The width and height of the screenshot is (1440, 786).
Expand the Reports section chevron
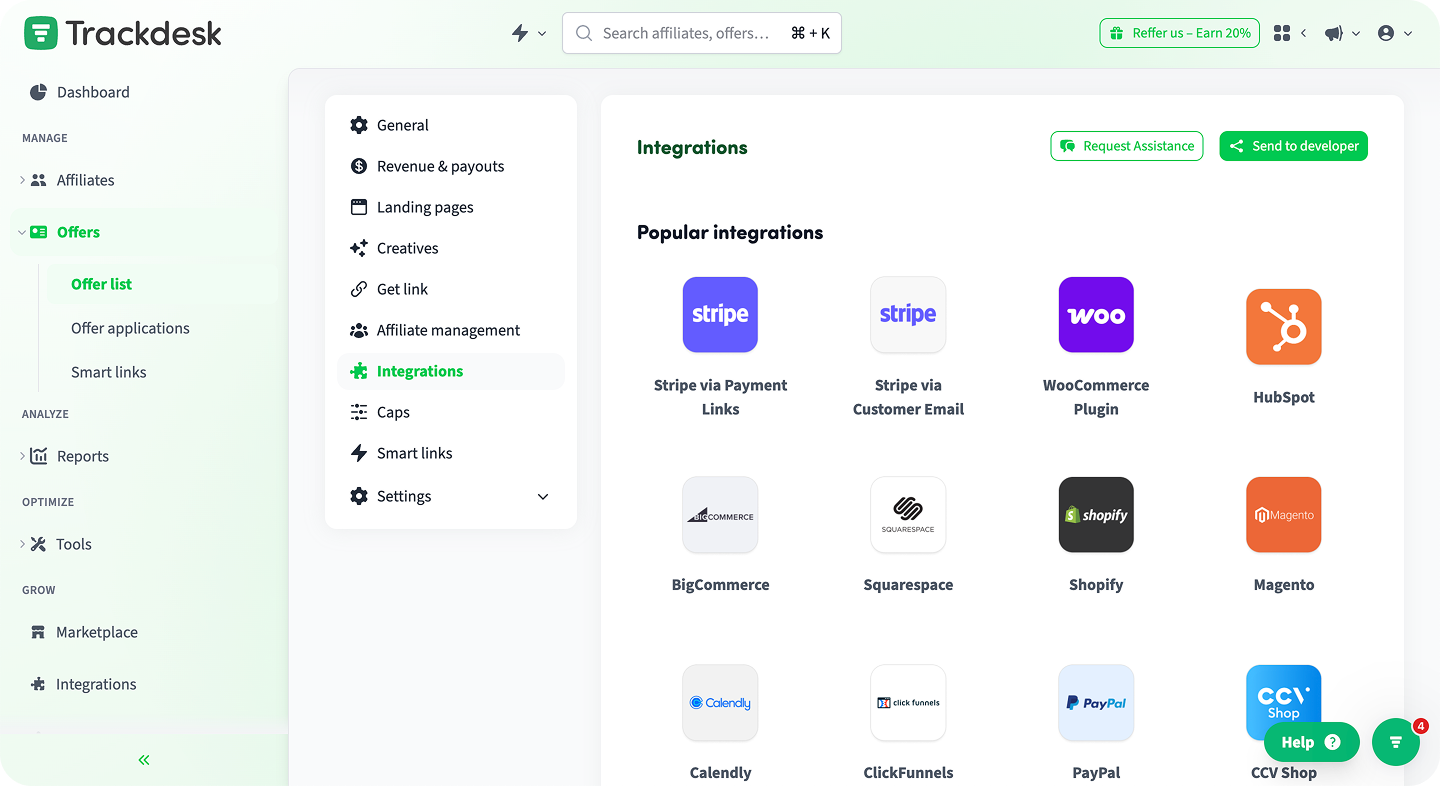coord(22,456)
